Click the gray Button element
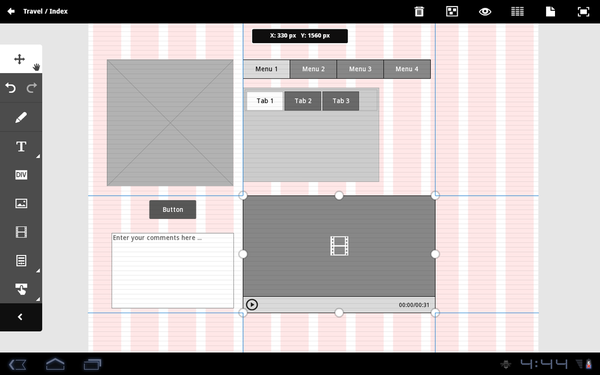 [173, 210]
